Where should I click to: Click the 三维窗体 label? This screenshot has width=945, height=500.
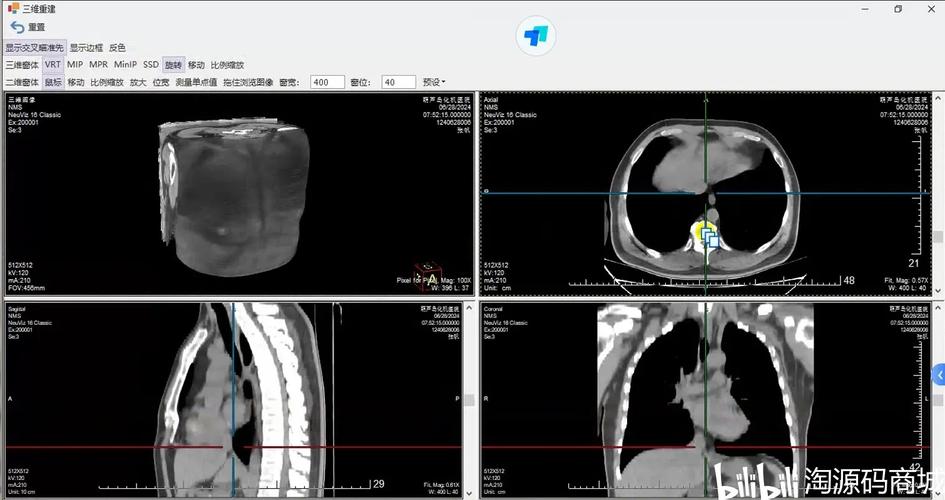(22, 64)
